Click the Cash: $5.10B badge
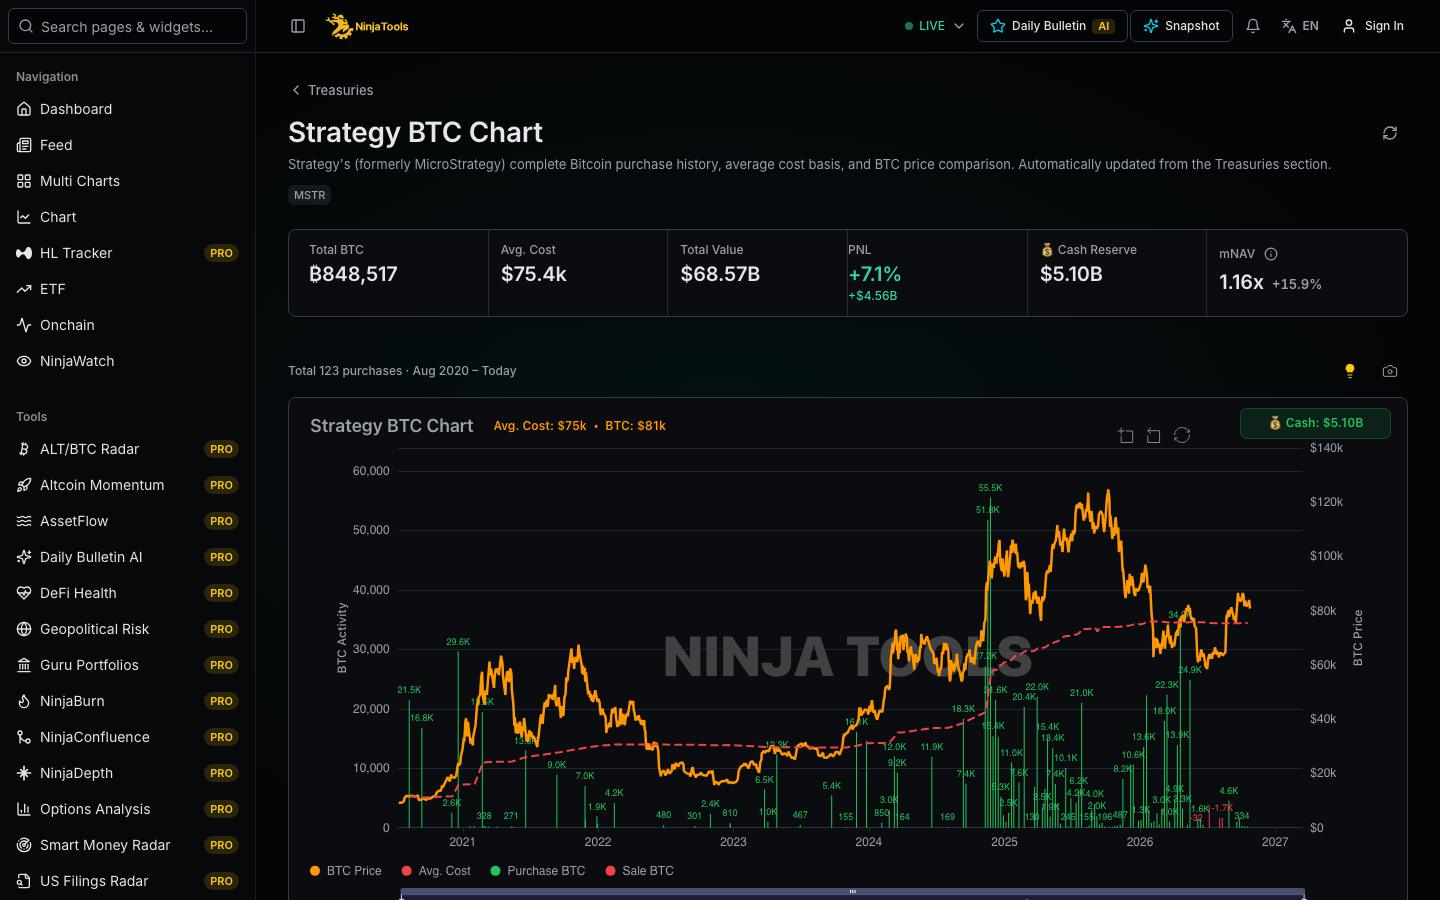The height and width of the screenshot is (900, 1440). pos(1315,423)
